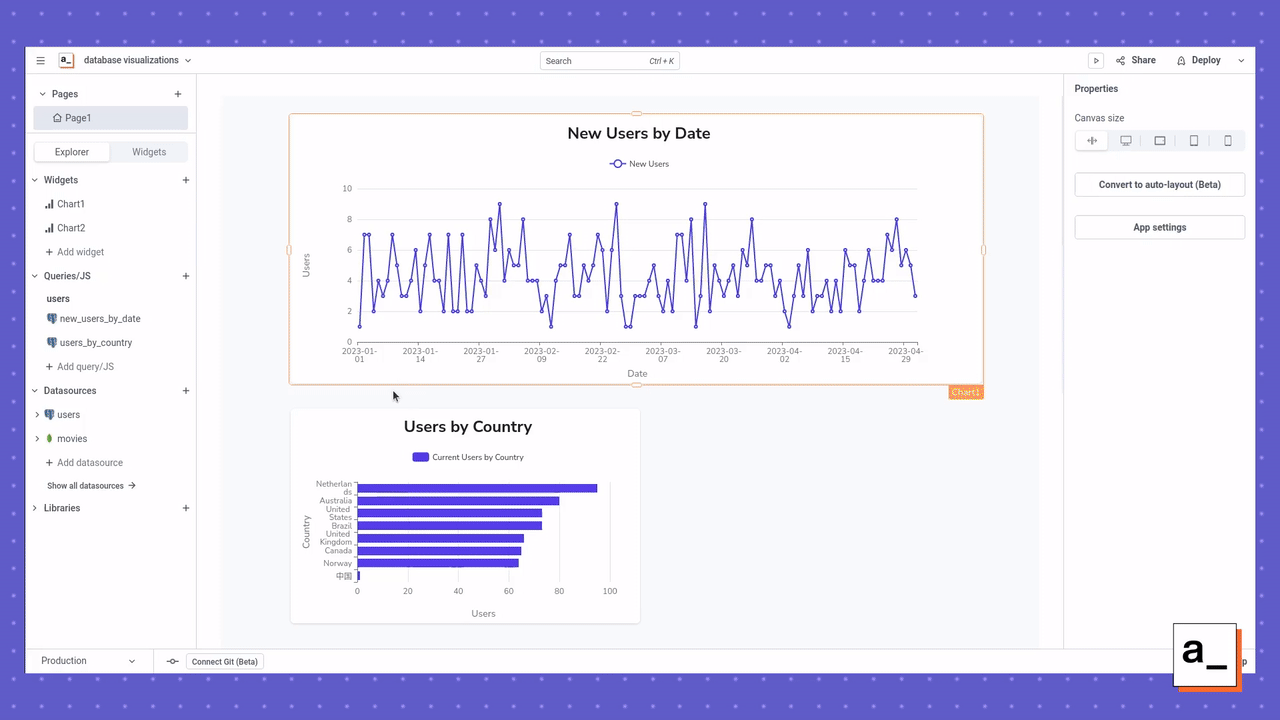This screenshot has width=1280, height=720.
Task: Collapse the Queries/JS section
Action: pos(34,276)
